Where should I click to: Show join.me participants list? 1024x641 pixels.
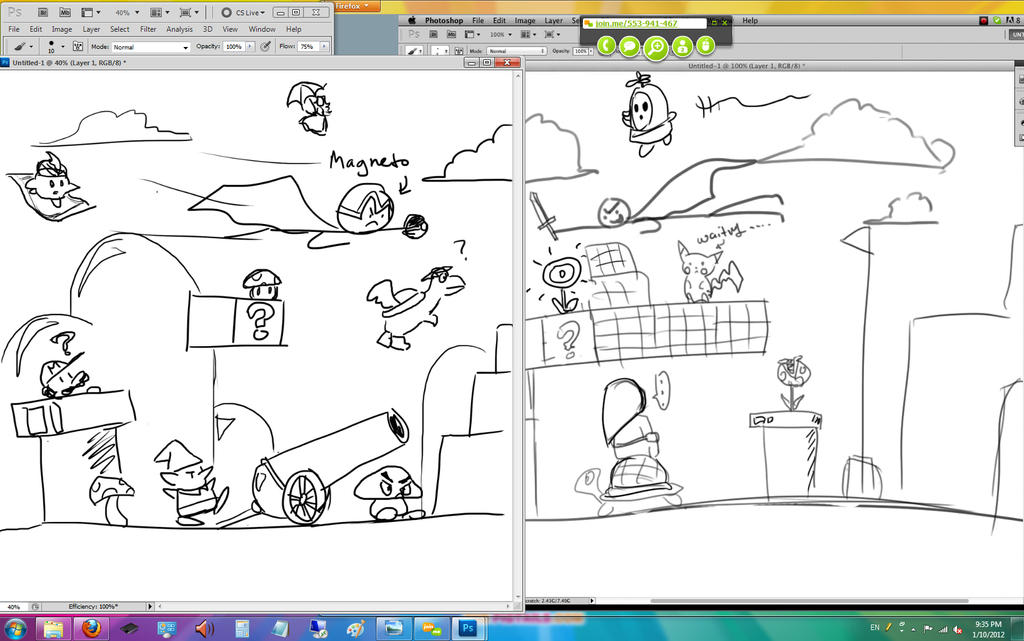point(682,46)
